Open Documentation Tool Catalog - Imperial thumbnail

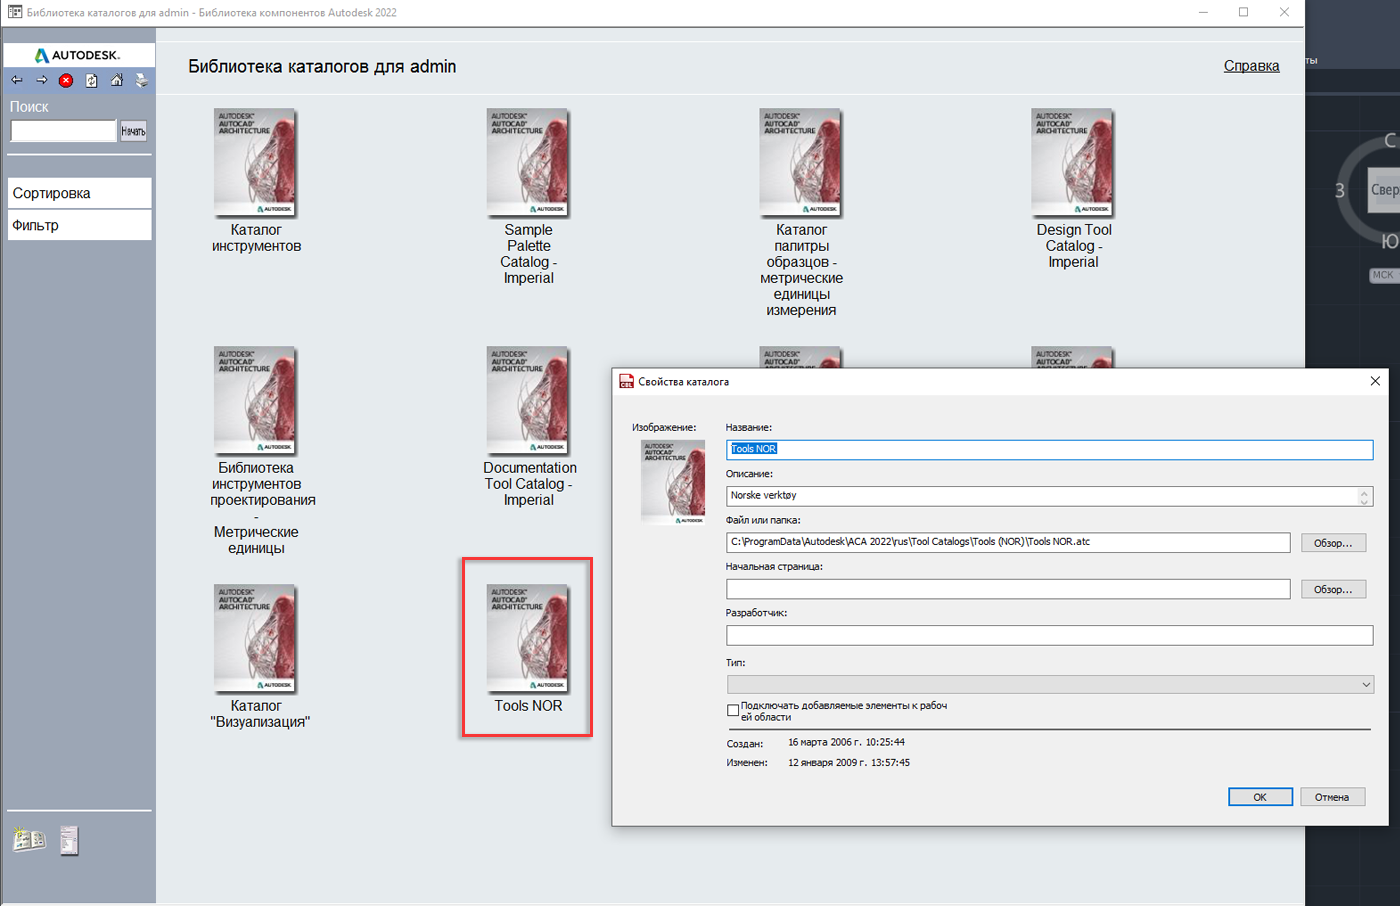528,401
